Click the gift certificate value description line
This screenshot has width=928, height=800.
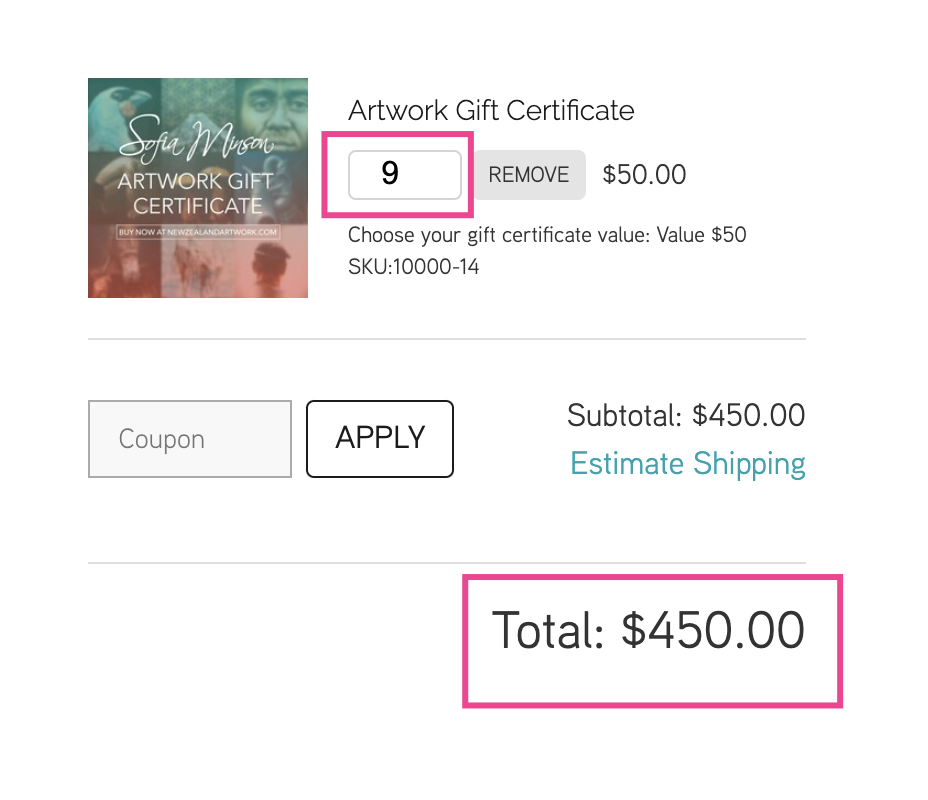click(x=547, y=235)
